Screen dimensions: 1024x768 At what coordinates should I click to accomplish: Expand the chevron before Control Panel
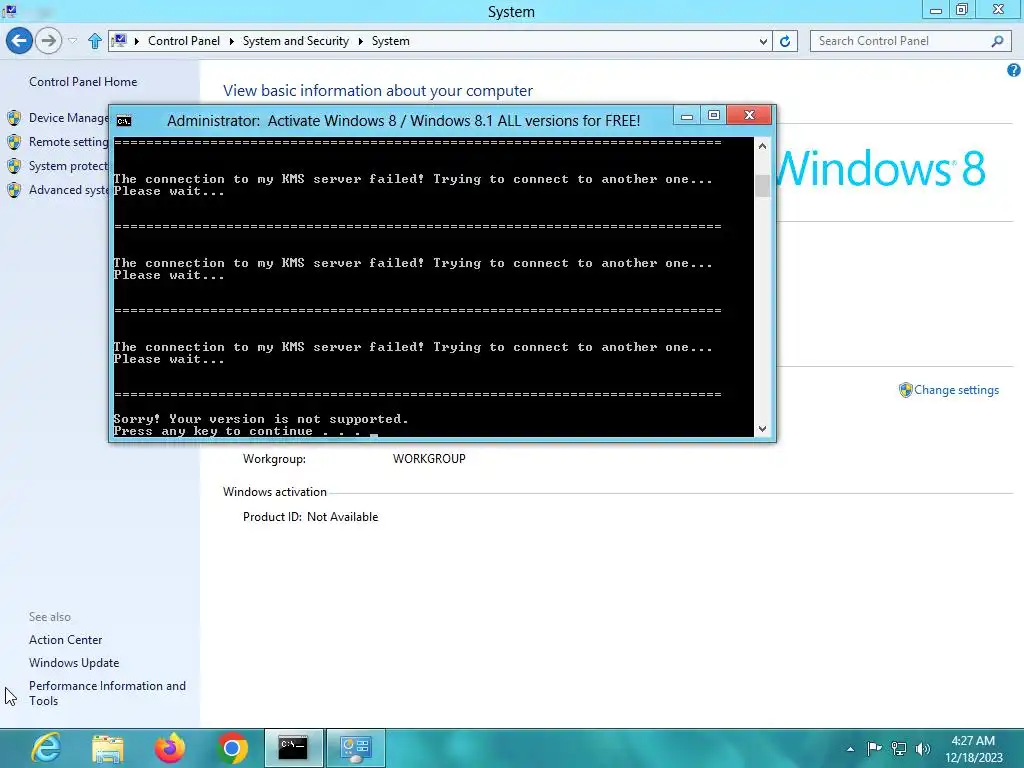click(136, 41)
